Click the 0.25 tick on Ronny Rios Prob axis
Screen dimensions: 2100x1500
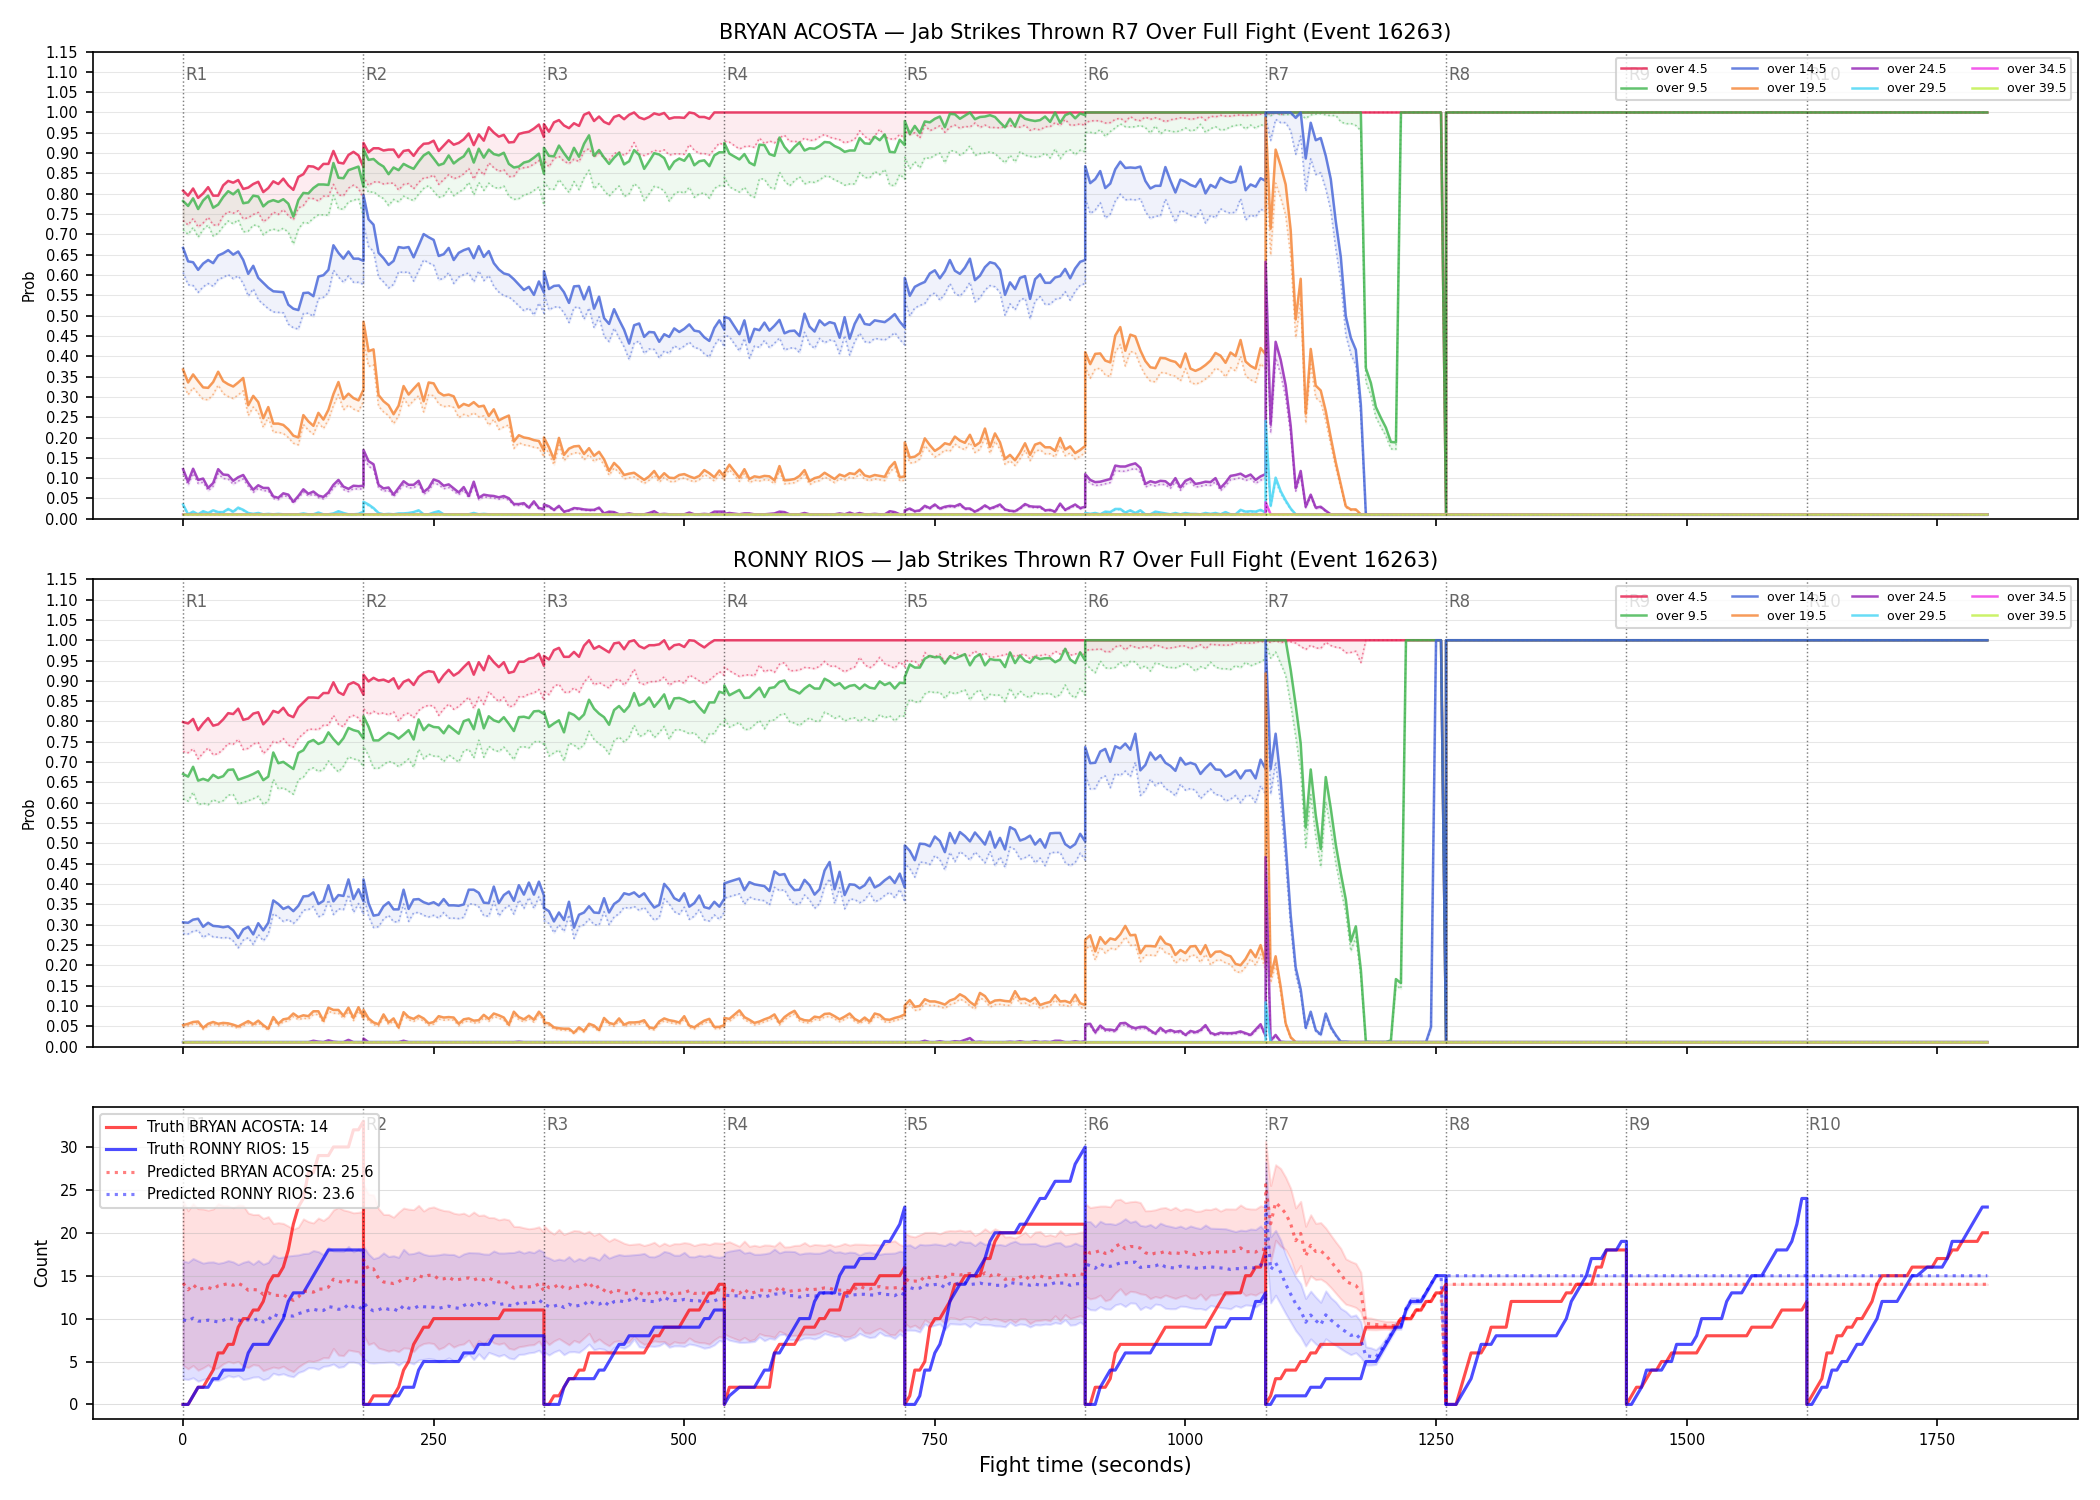point(62,945)
